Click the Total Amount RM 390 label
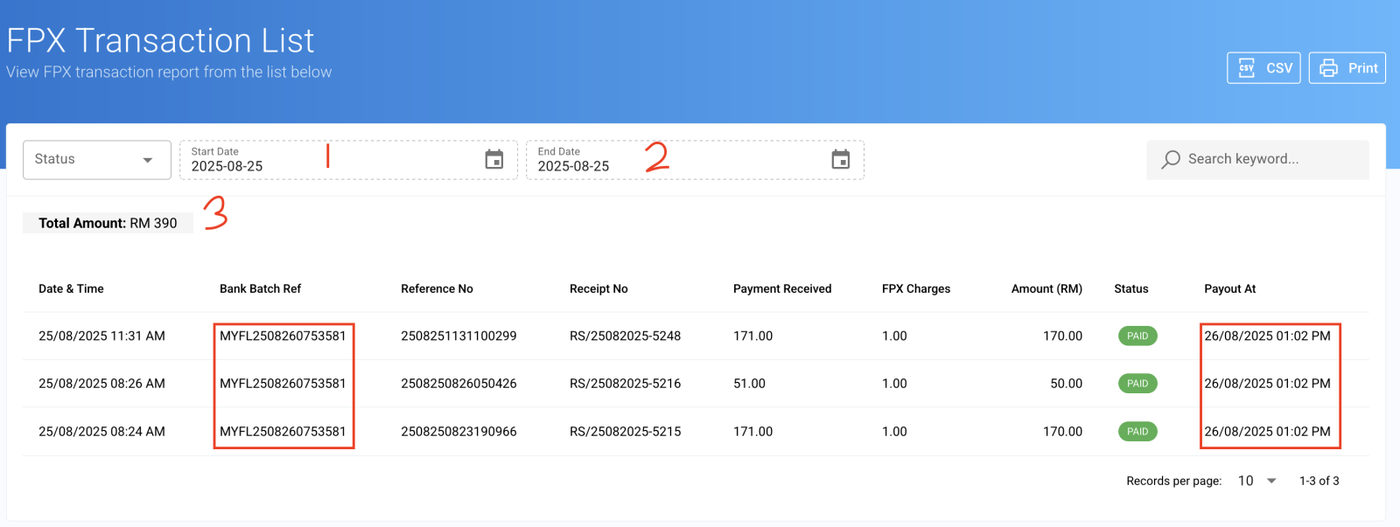Image resolution: width=1400 pixels, height=527 pixels. coord(108,223)
